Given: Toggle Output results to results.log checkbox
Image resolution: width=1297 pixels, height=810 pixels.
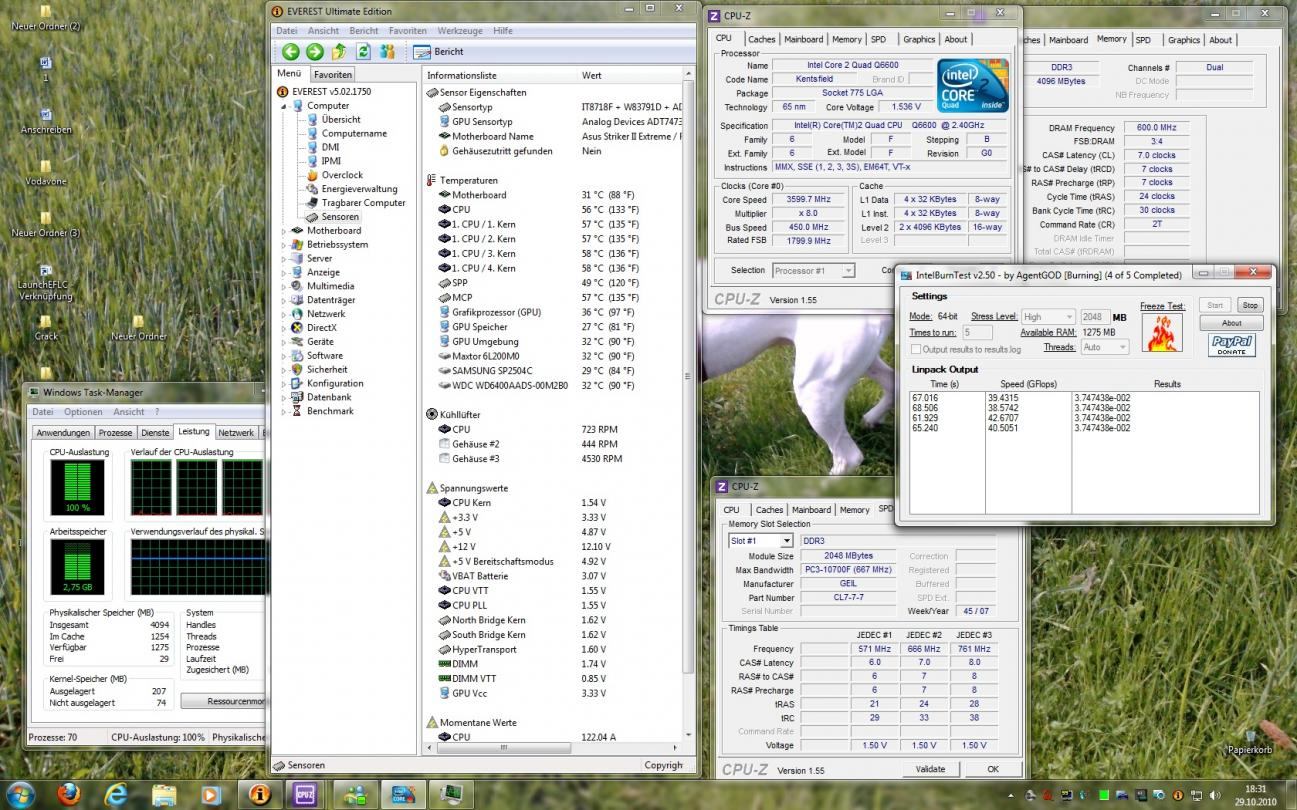Looking at the screenshot, I should click(916, 349).
